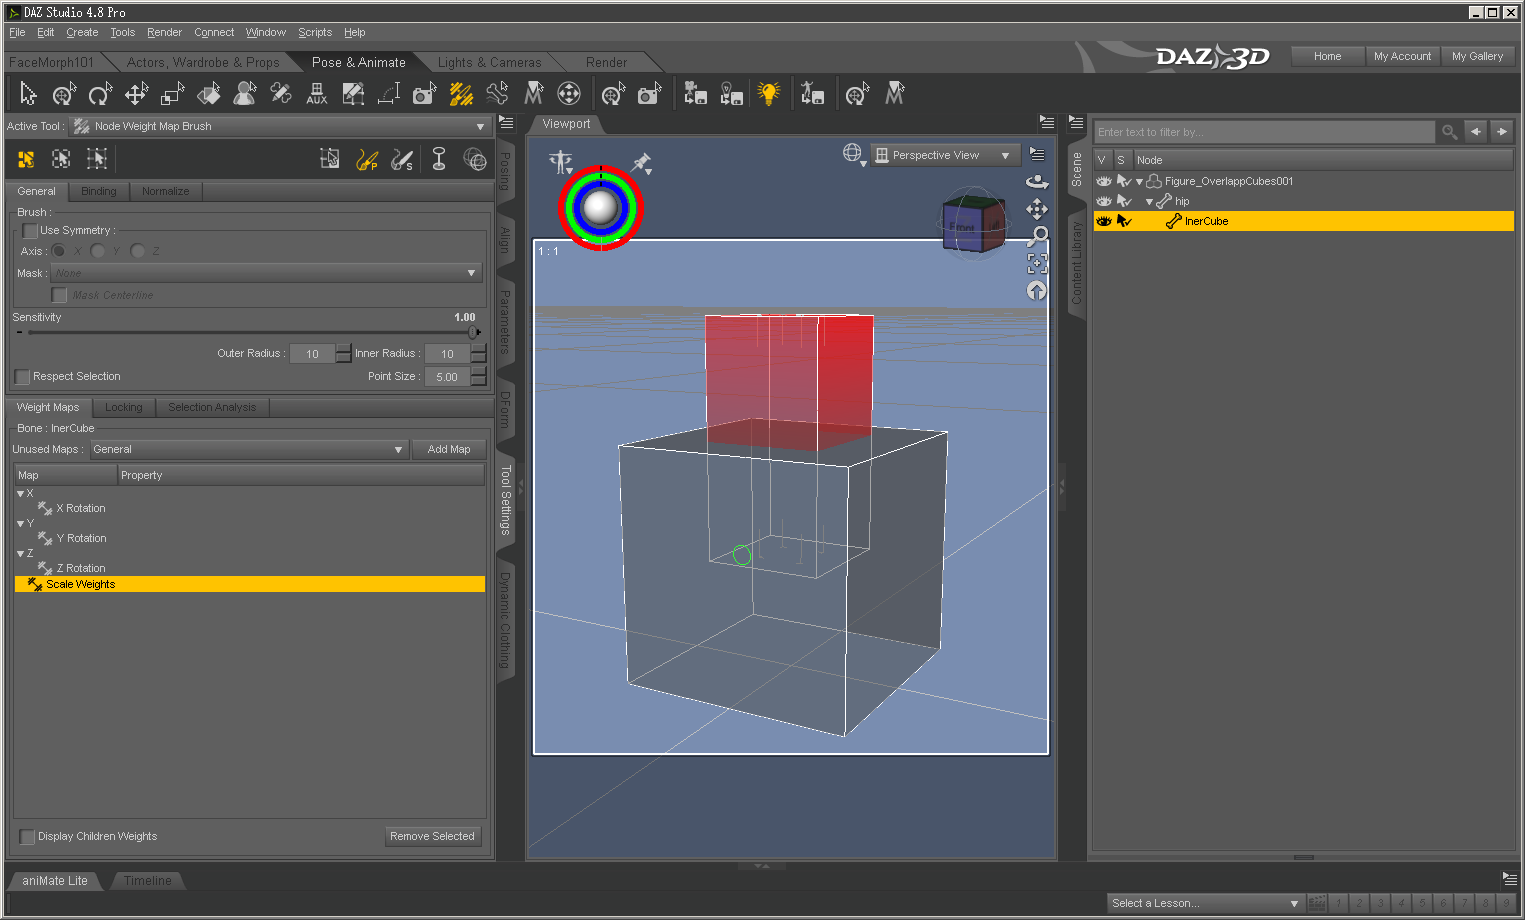Click the Scene filter text field

pos(1265,132)
